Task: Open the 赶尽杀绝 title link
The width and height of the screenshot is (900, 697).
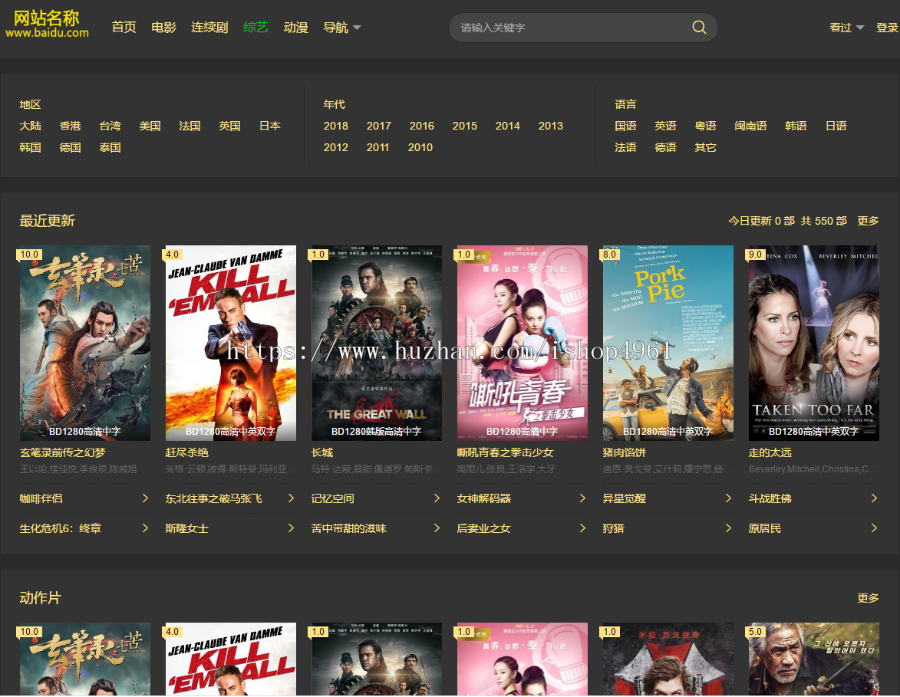Action: pyautogui.click(x=187, y=452)
